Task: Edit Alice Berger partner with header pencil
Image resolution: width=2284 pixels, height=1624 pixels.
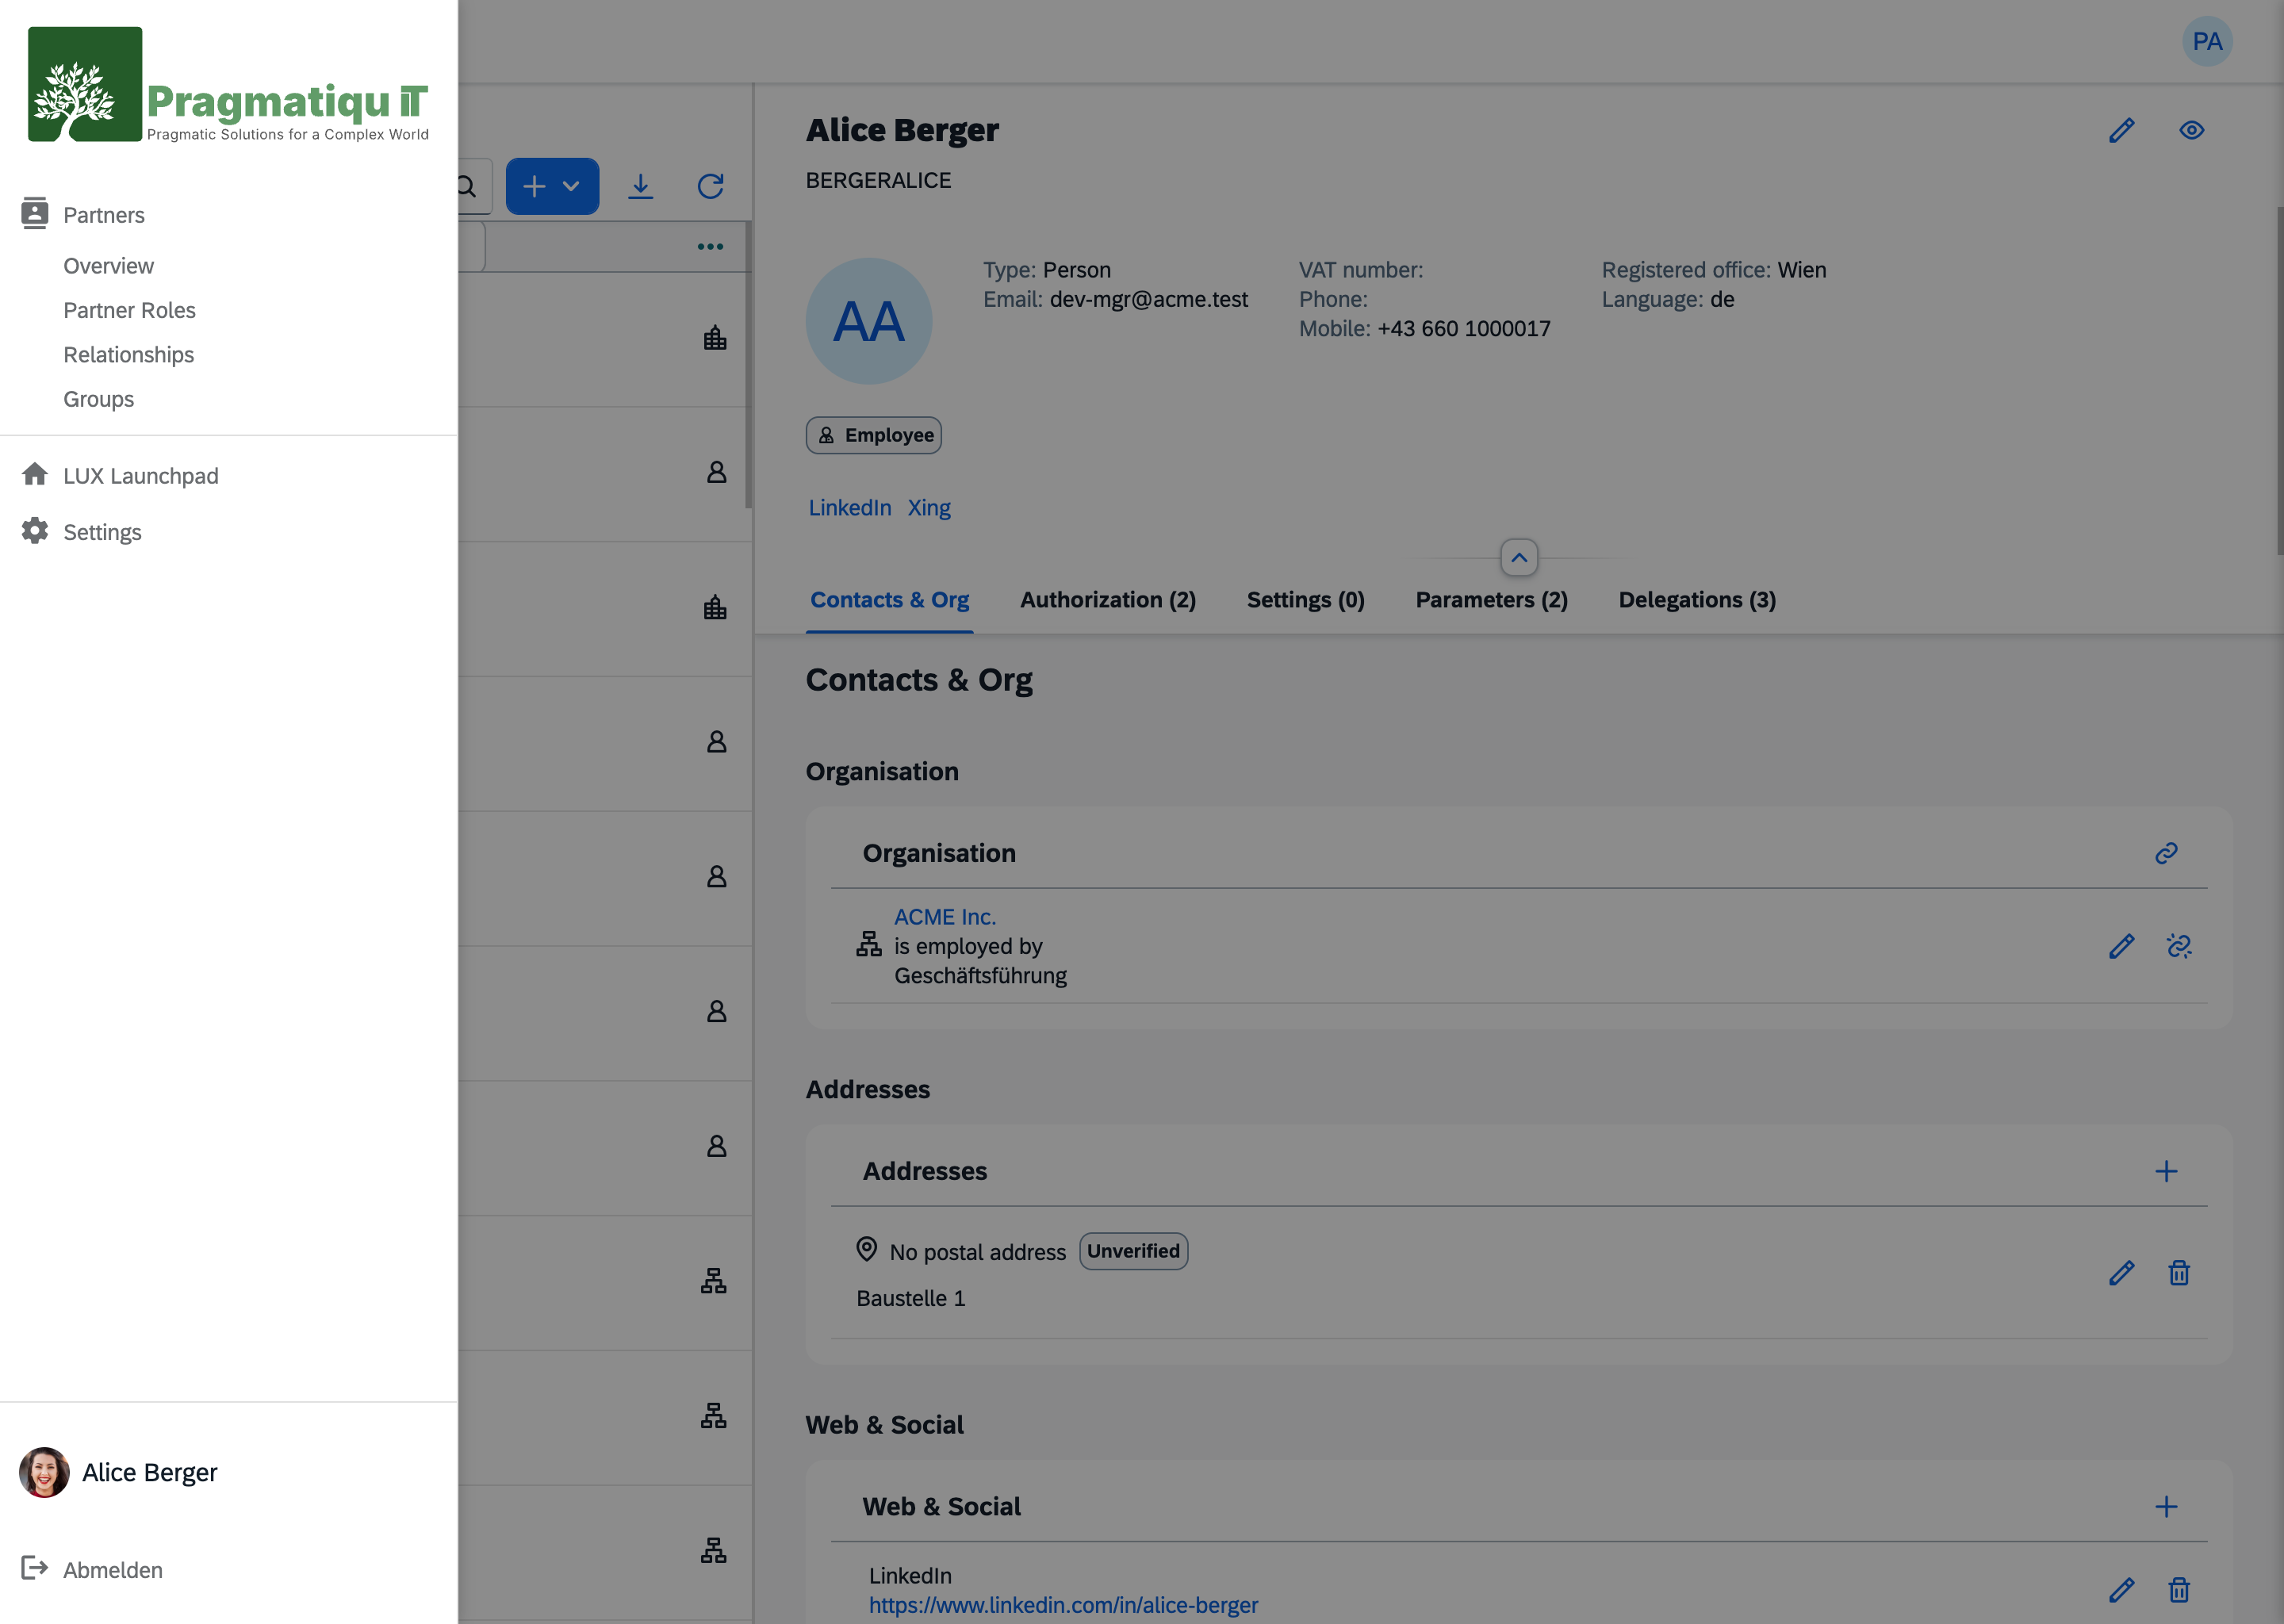Action: [2121, 131]
